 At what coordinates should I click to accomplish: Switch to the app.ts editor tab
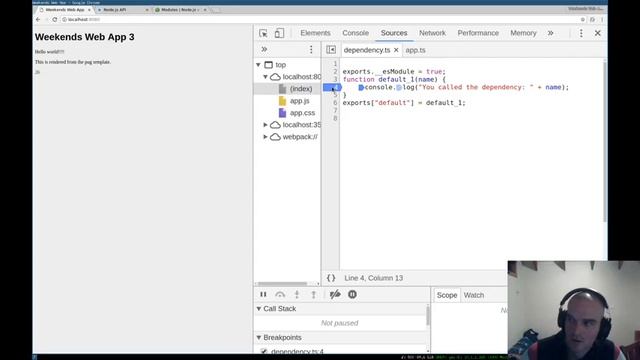[x=416, y=50]
